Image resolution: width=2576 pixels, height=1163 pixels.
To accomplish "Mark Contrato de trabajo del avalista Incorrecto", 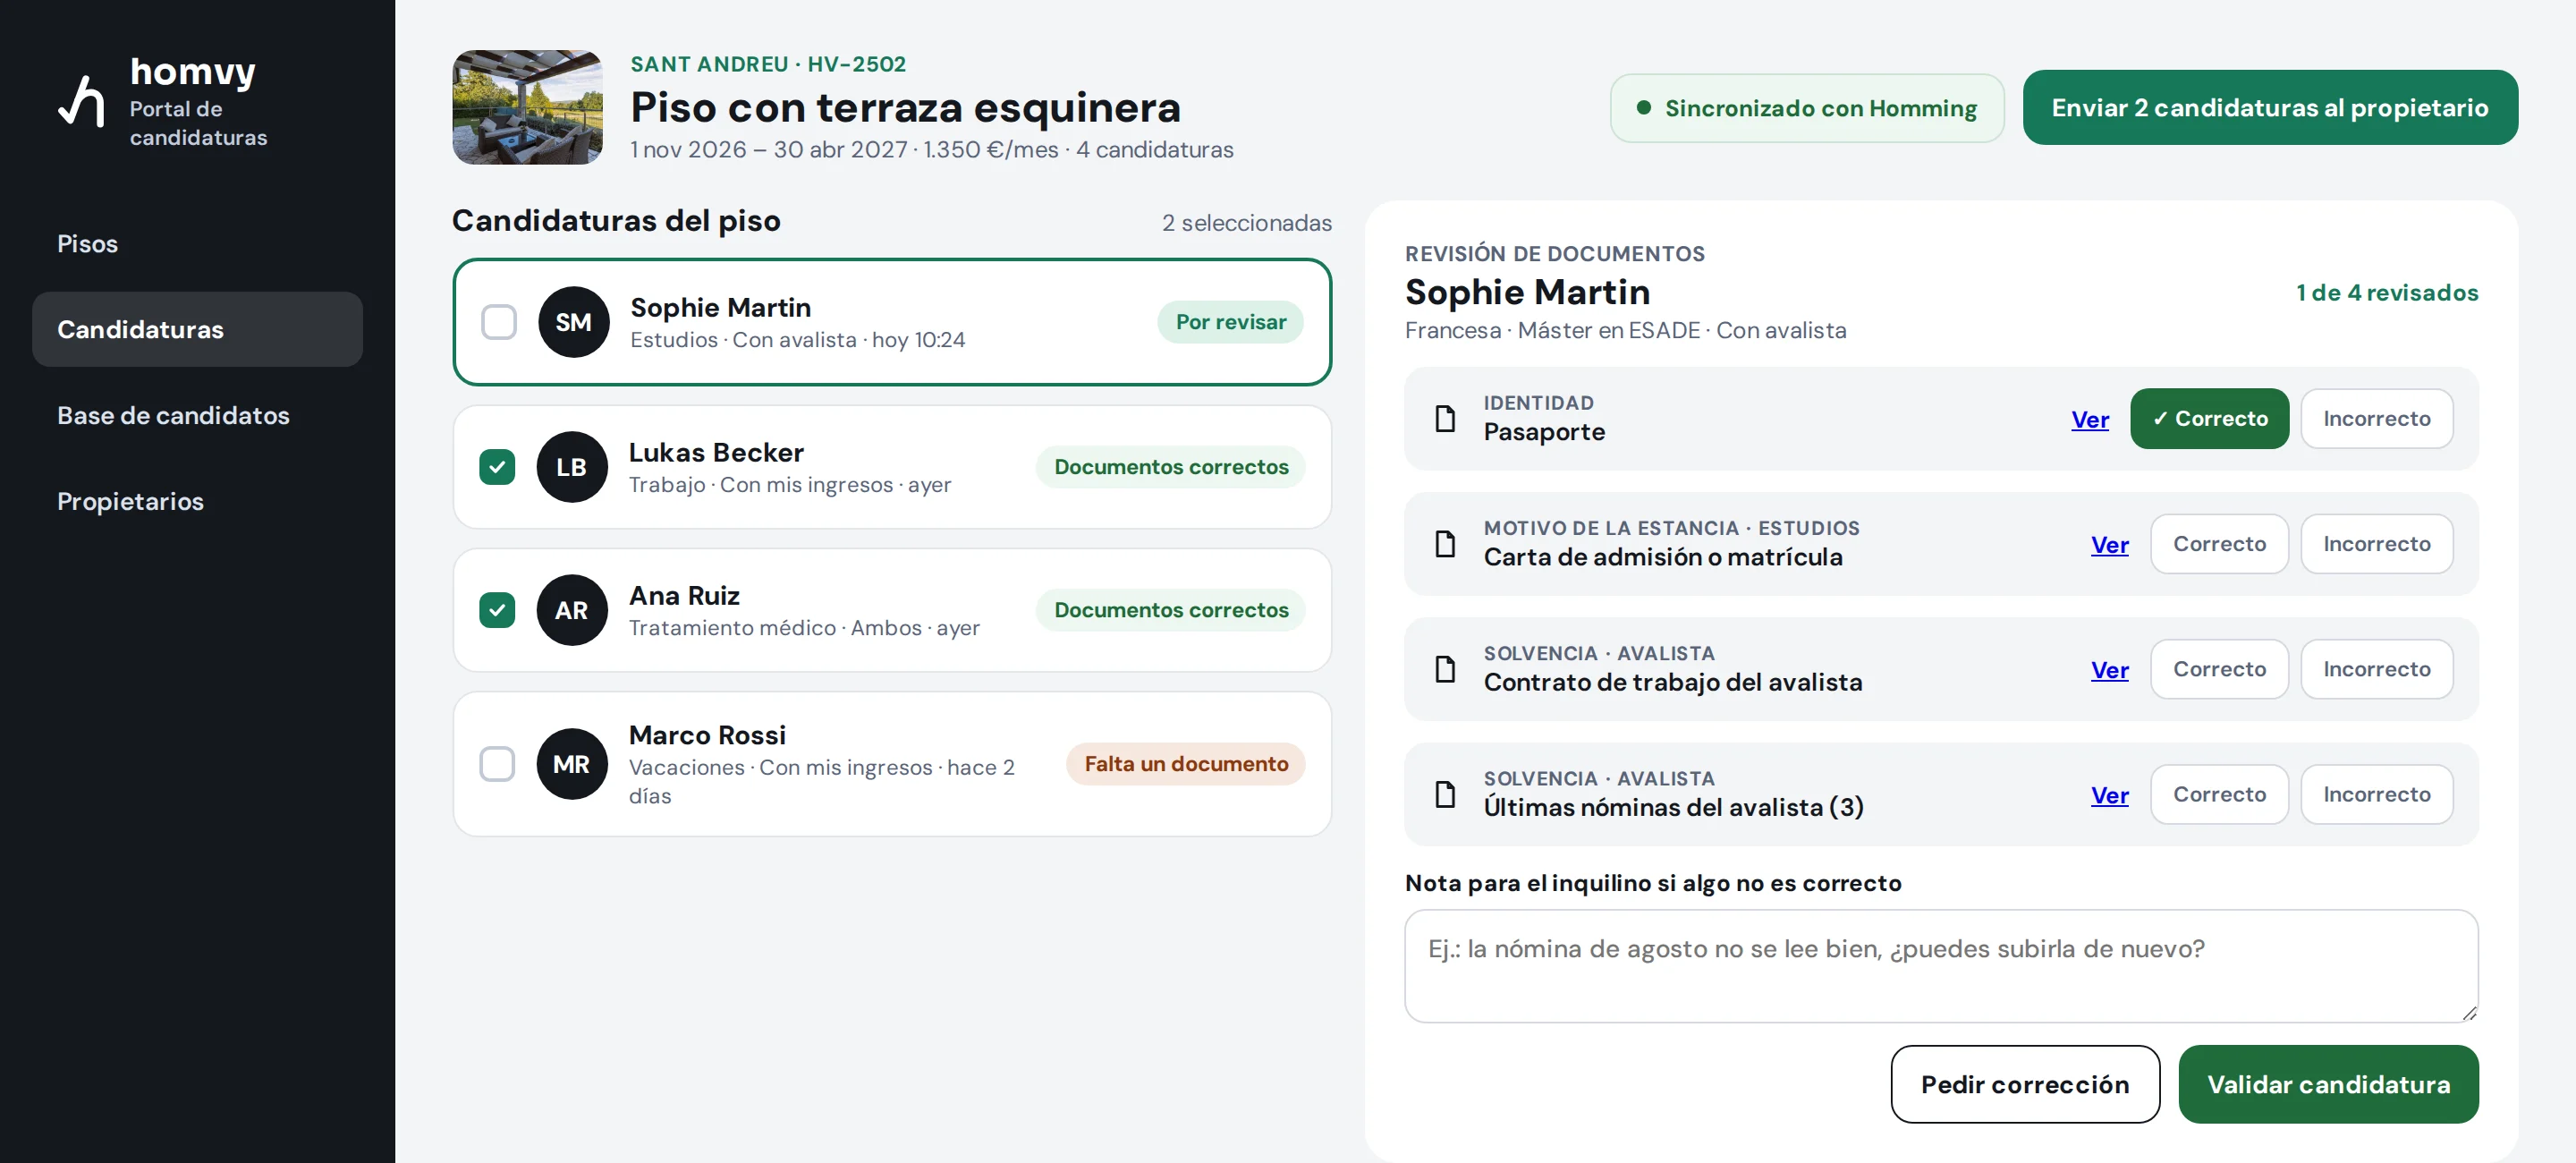I will (x=2376, y=669).
